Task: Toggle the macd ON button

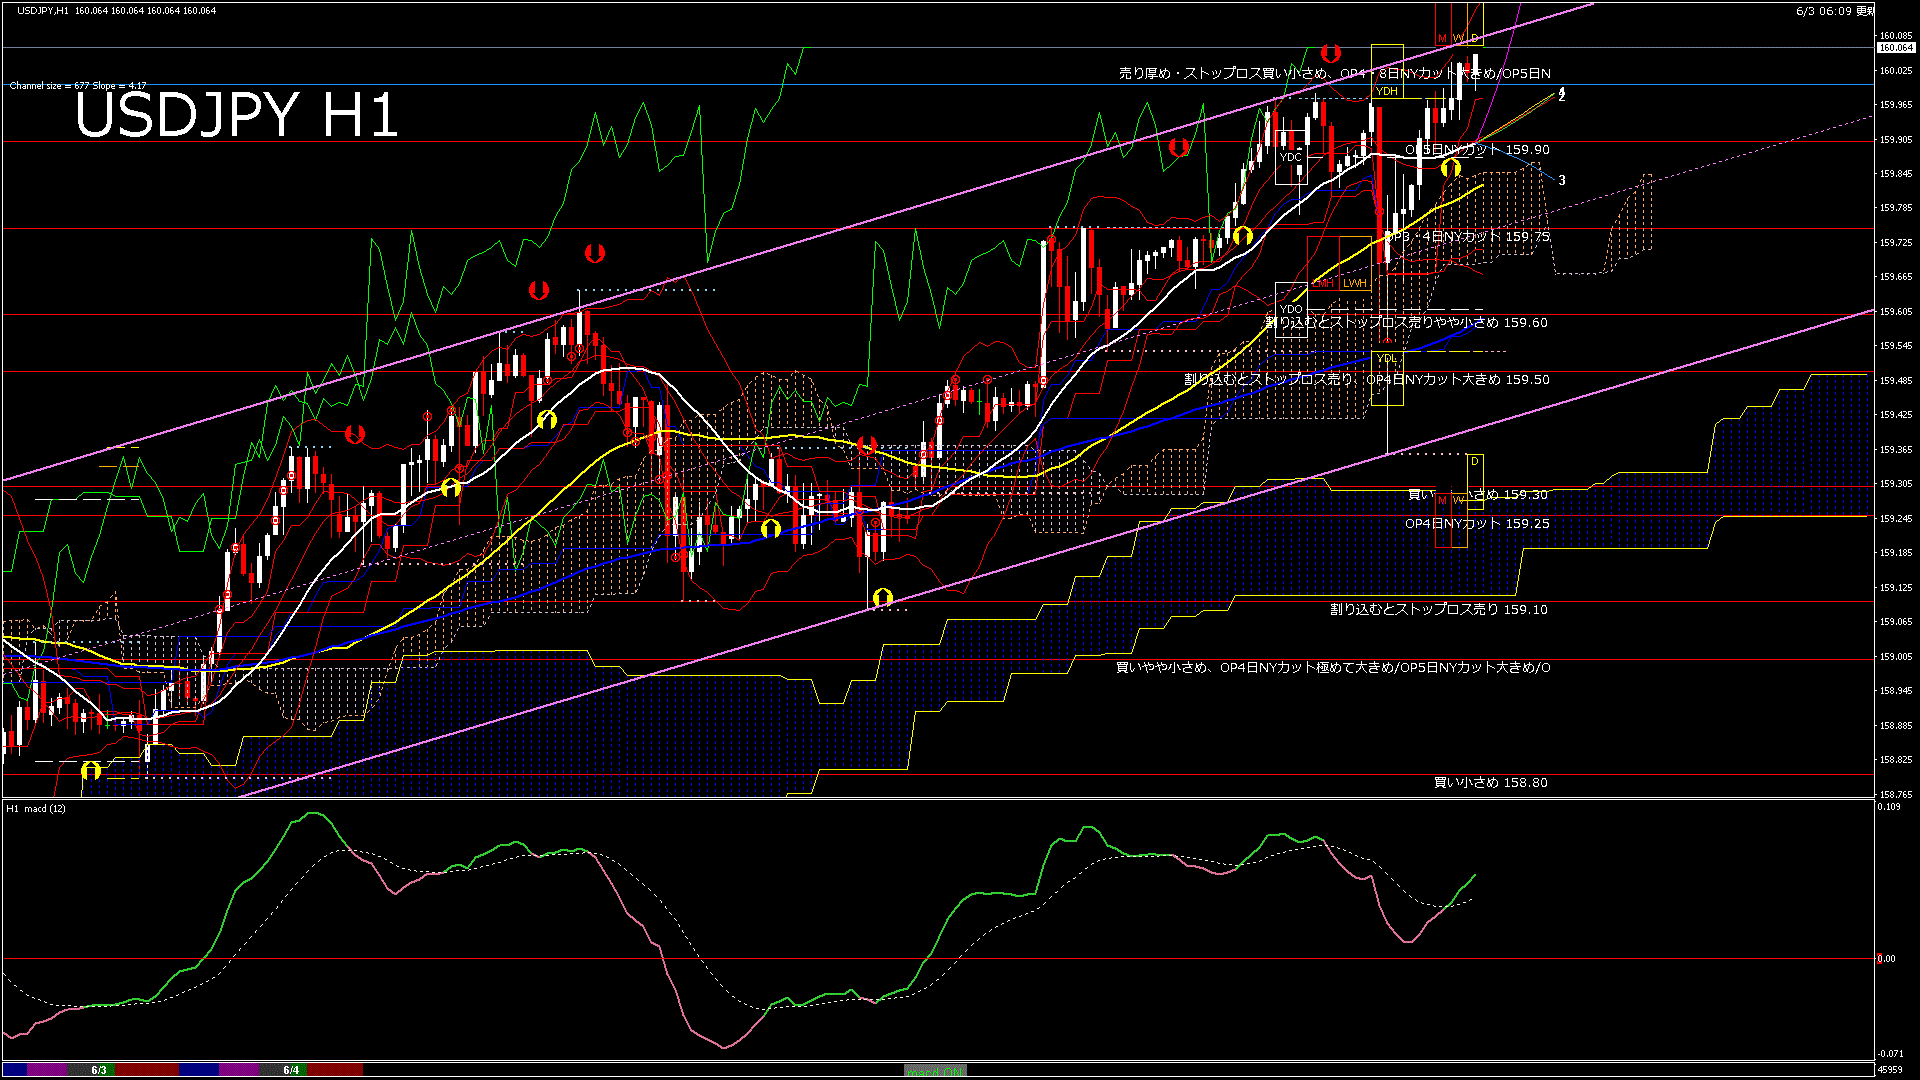Action: point(935,1070)
